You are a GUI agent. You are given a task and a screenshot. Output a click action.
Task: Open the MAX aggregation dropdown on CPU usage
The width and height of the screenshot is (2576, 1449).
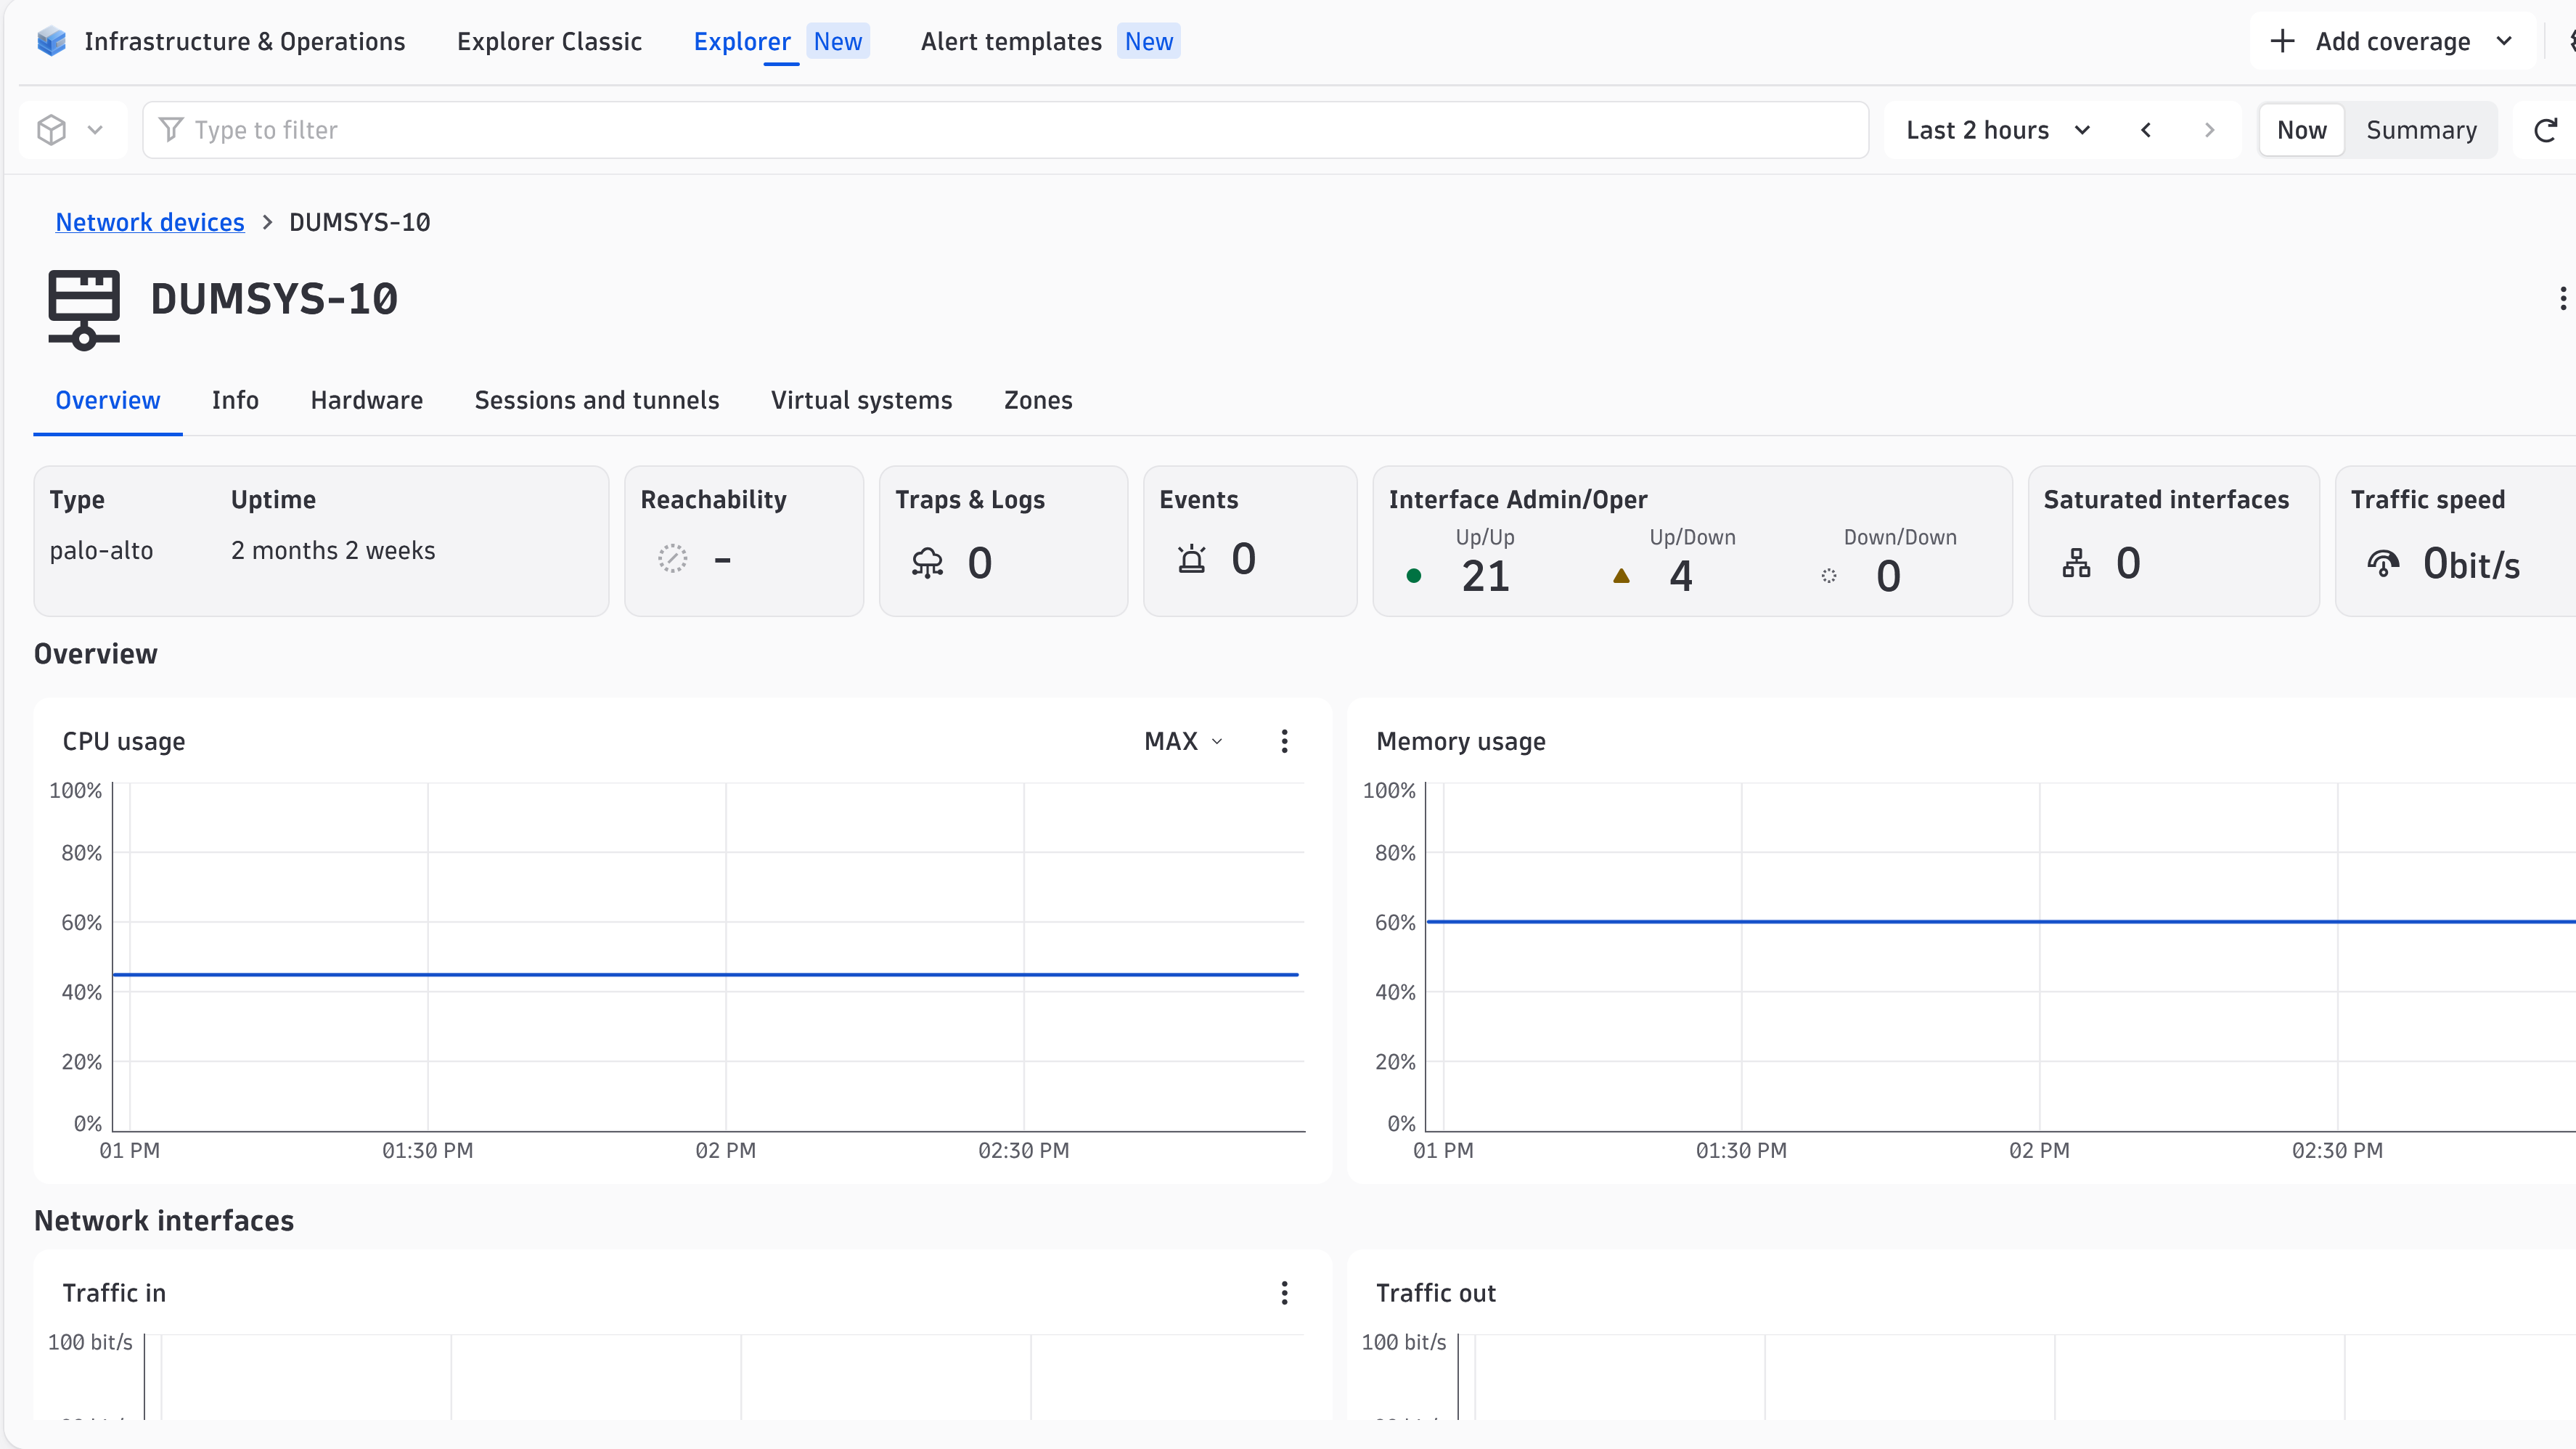tap(1184, 741)
